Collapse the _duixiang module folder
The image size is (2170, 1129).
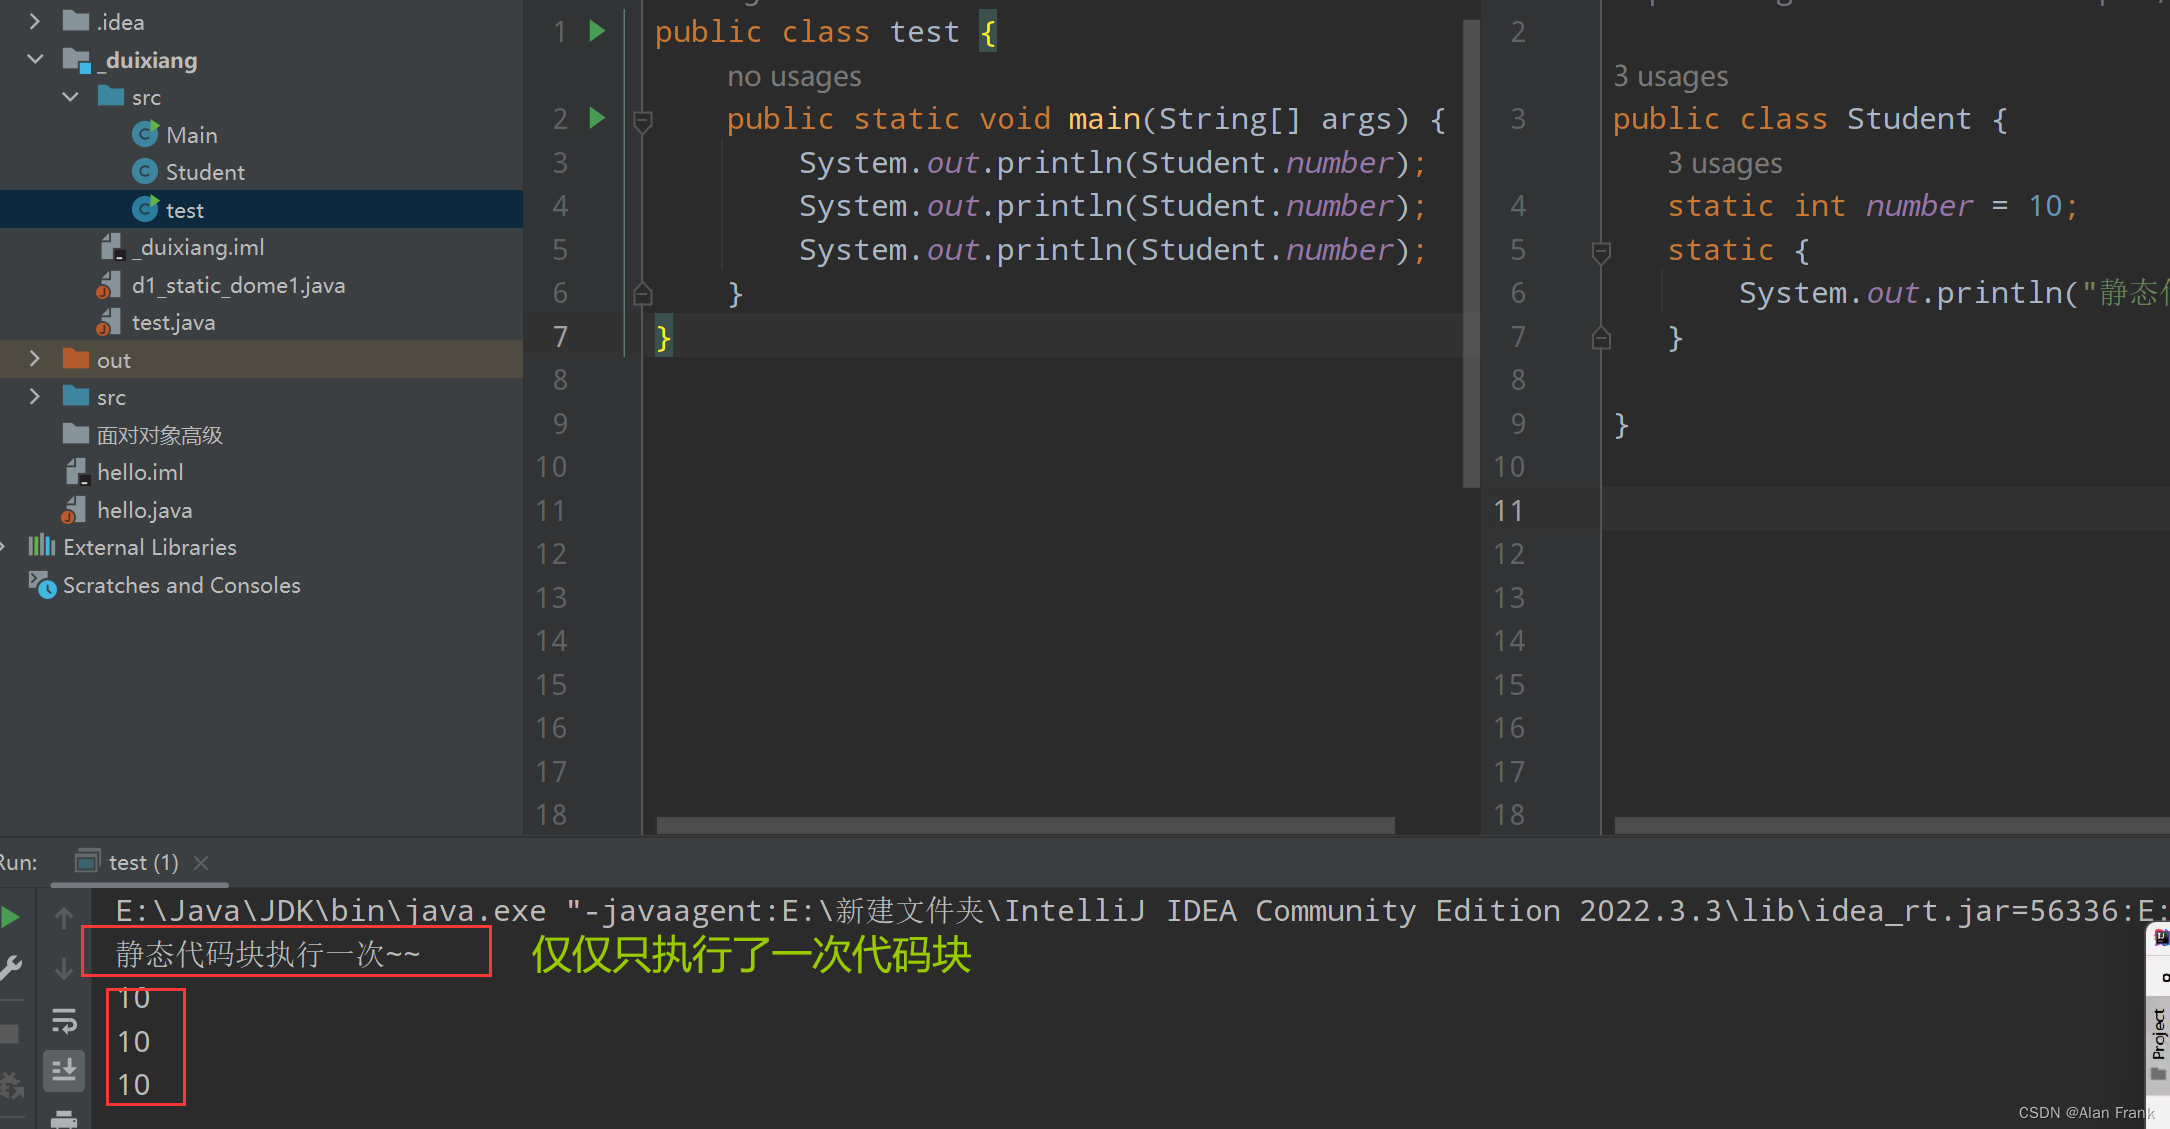(x=36, y=59)
